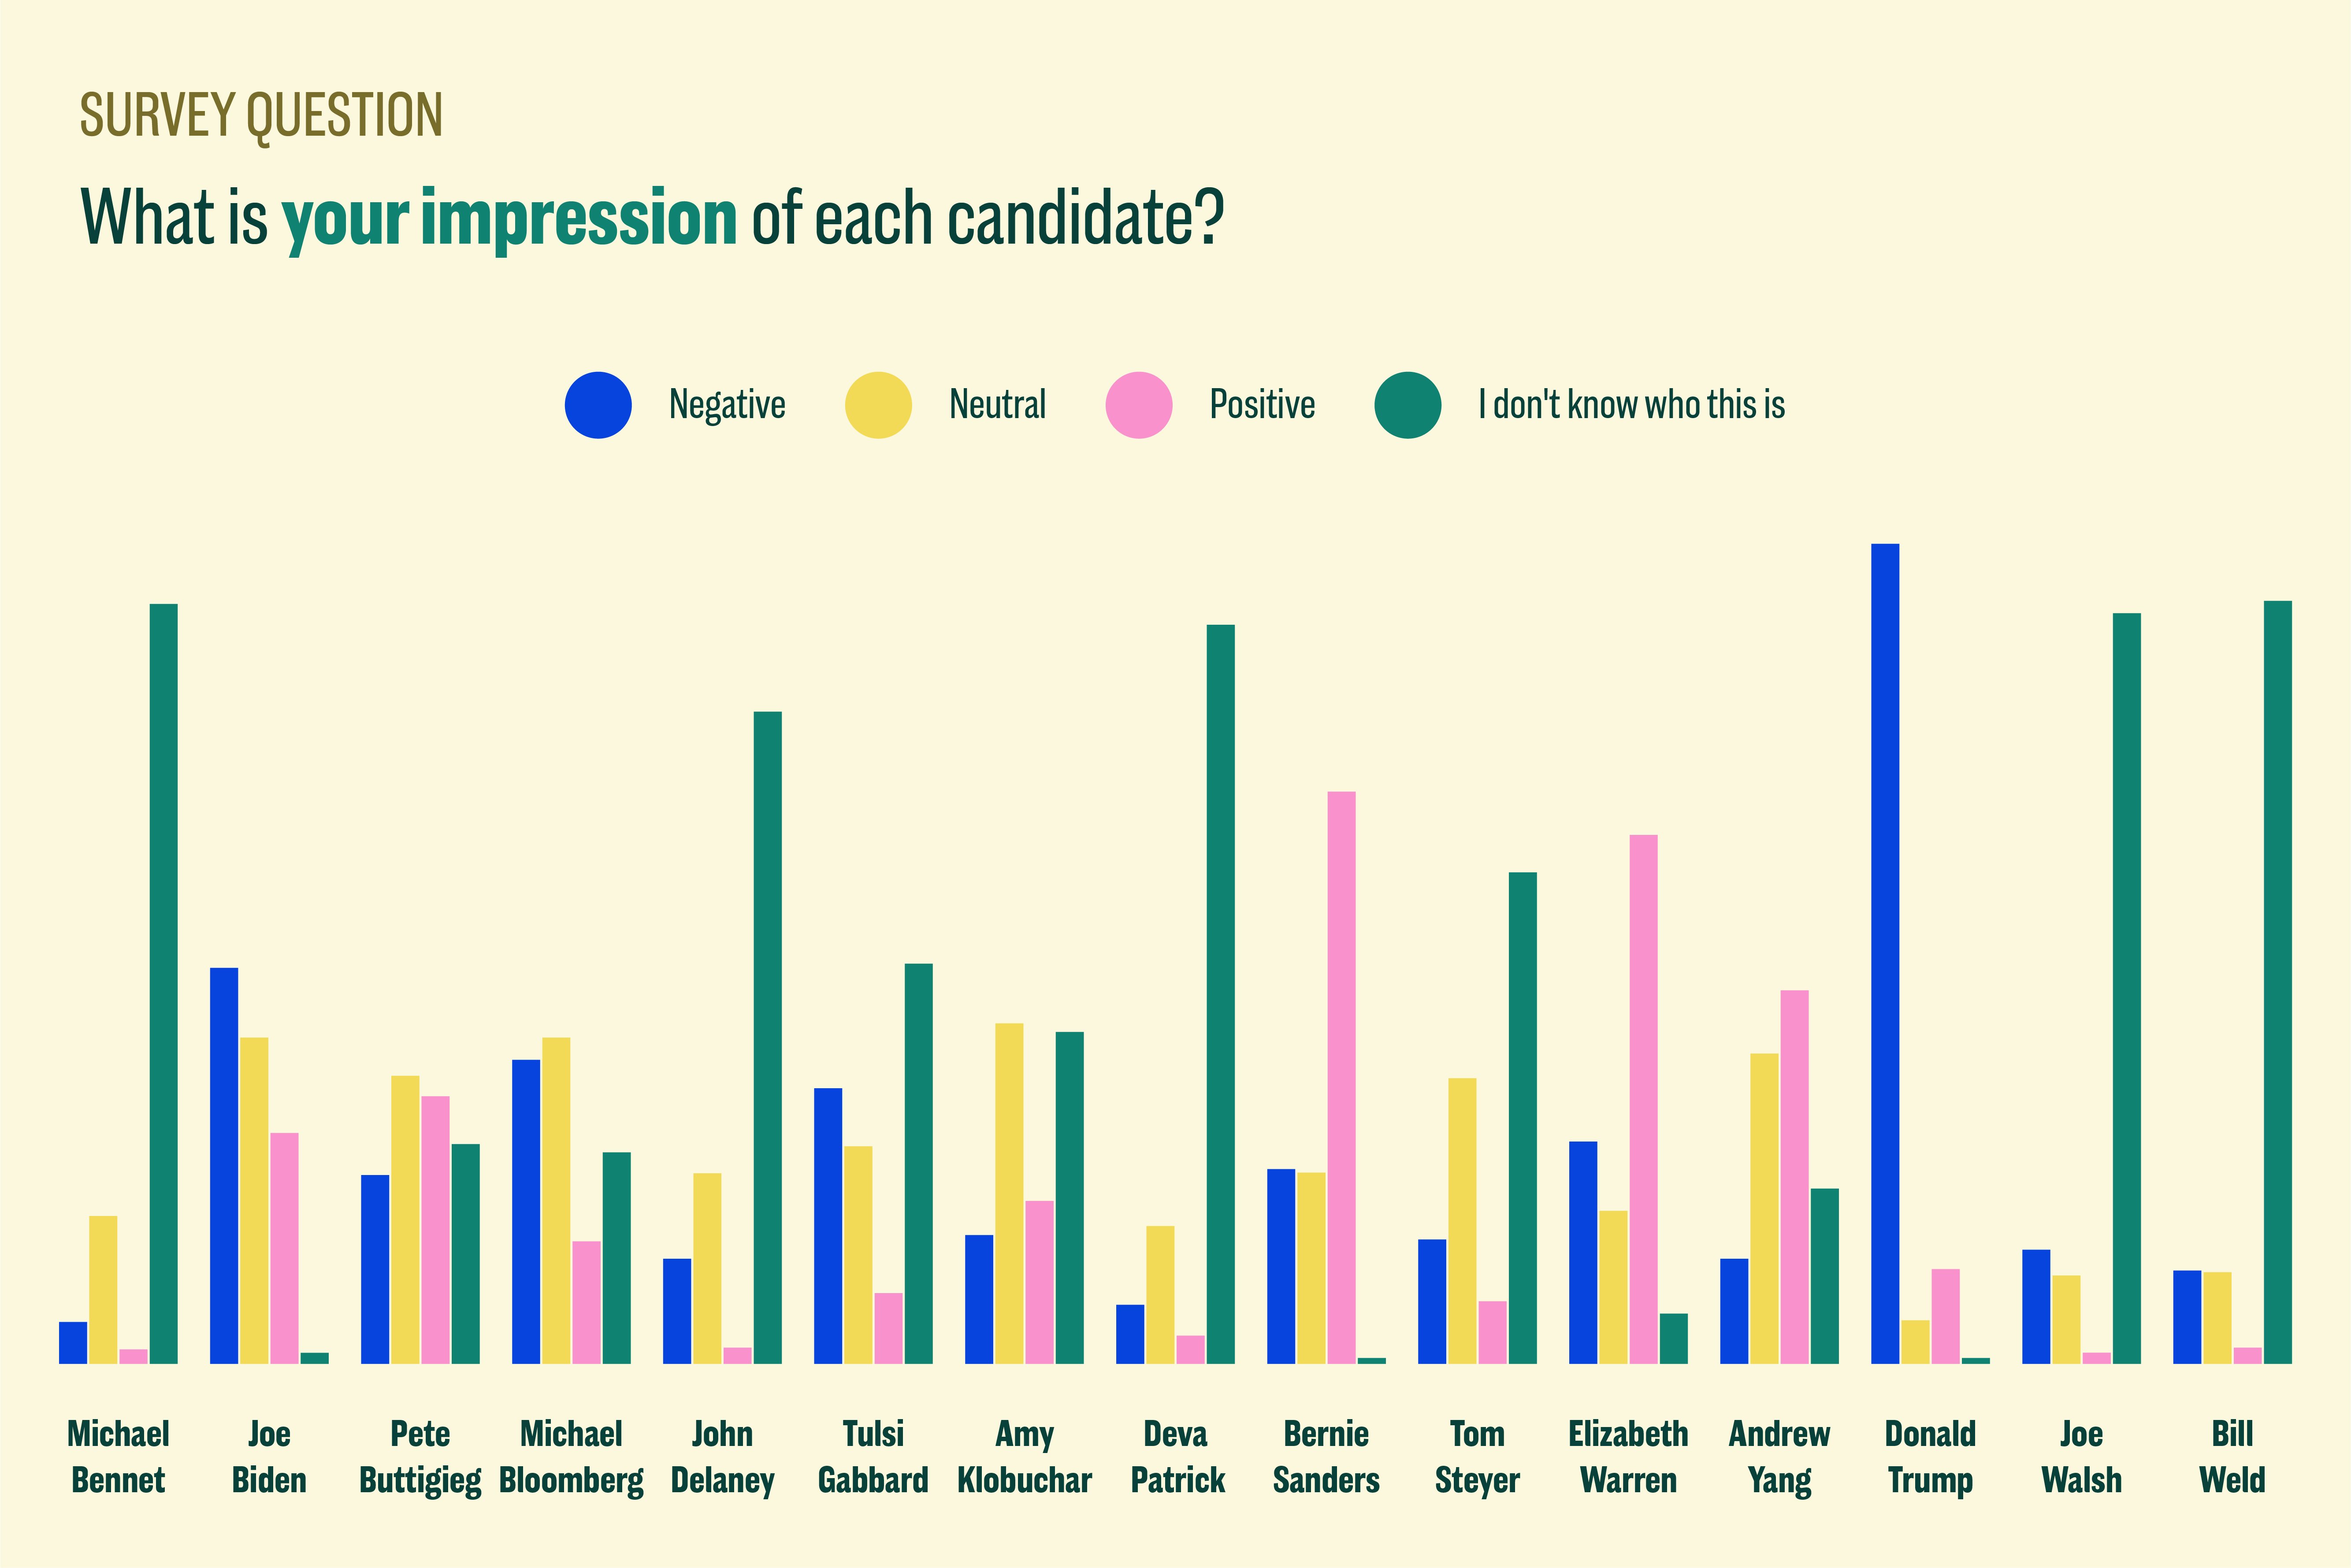
Task: Select the Bill Weld axis label
Action: click(x=2232, y=1456)
